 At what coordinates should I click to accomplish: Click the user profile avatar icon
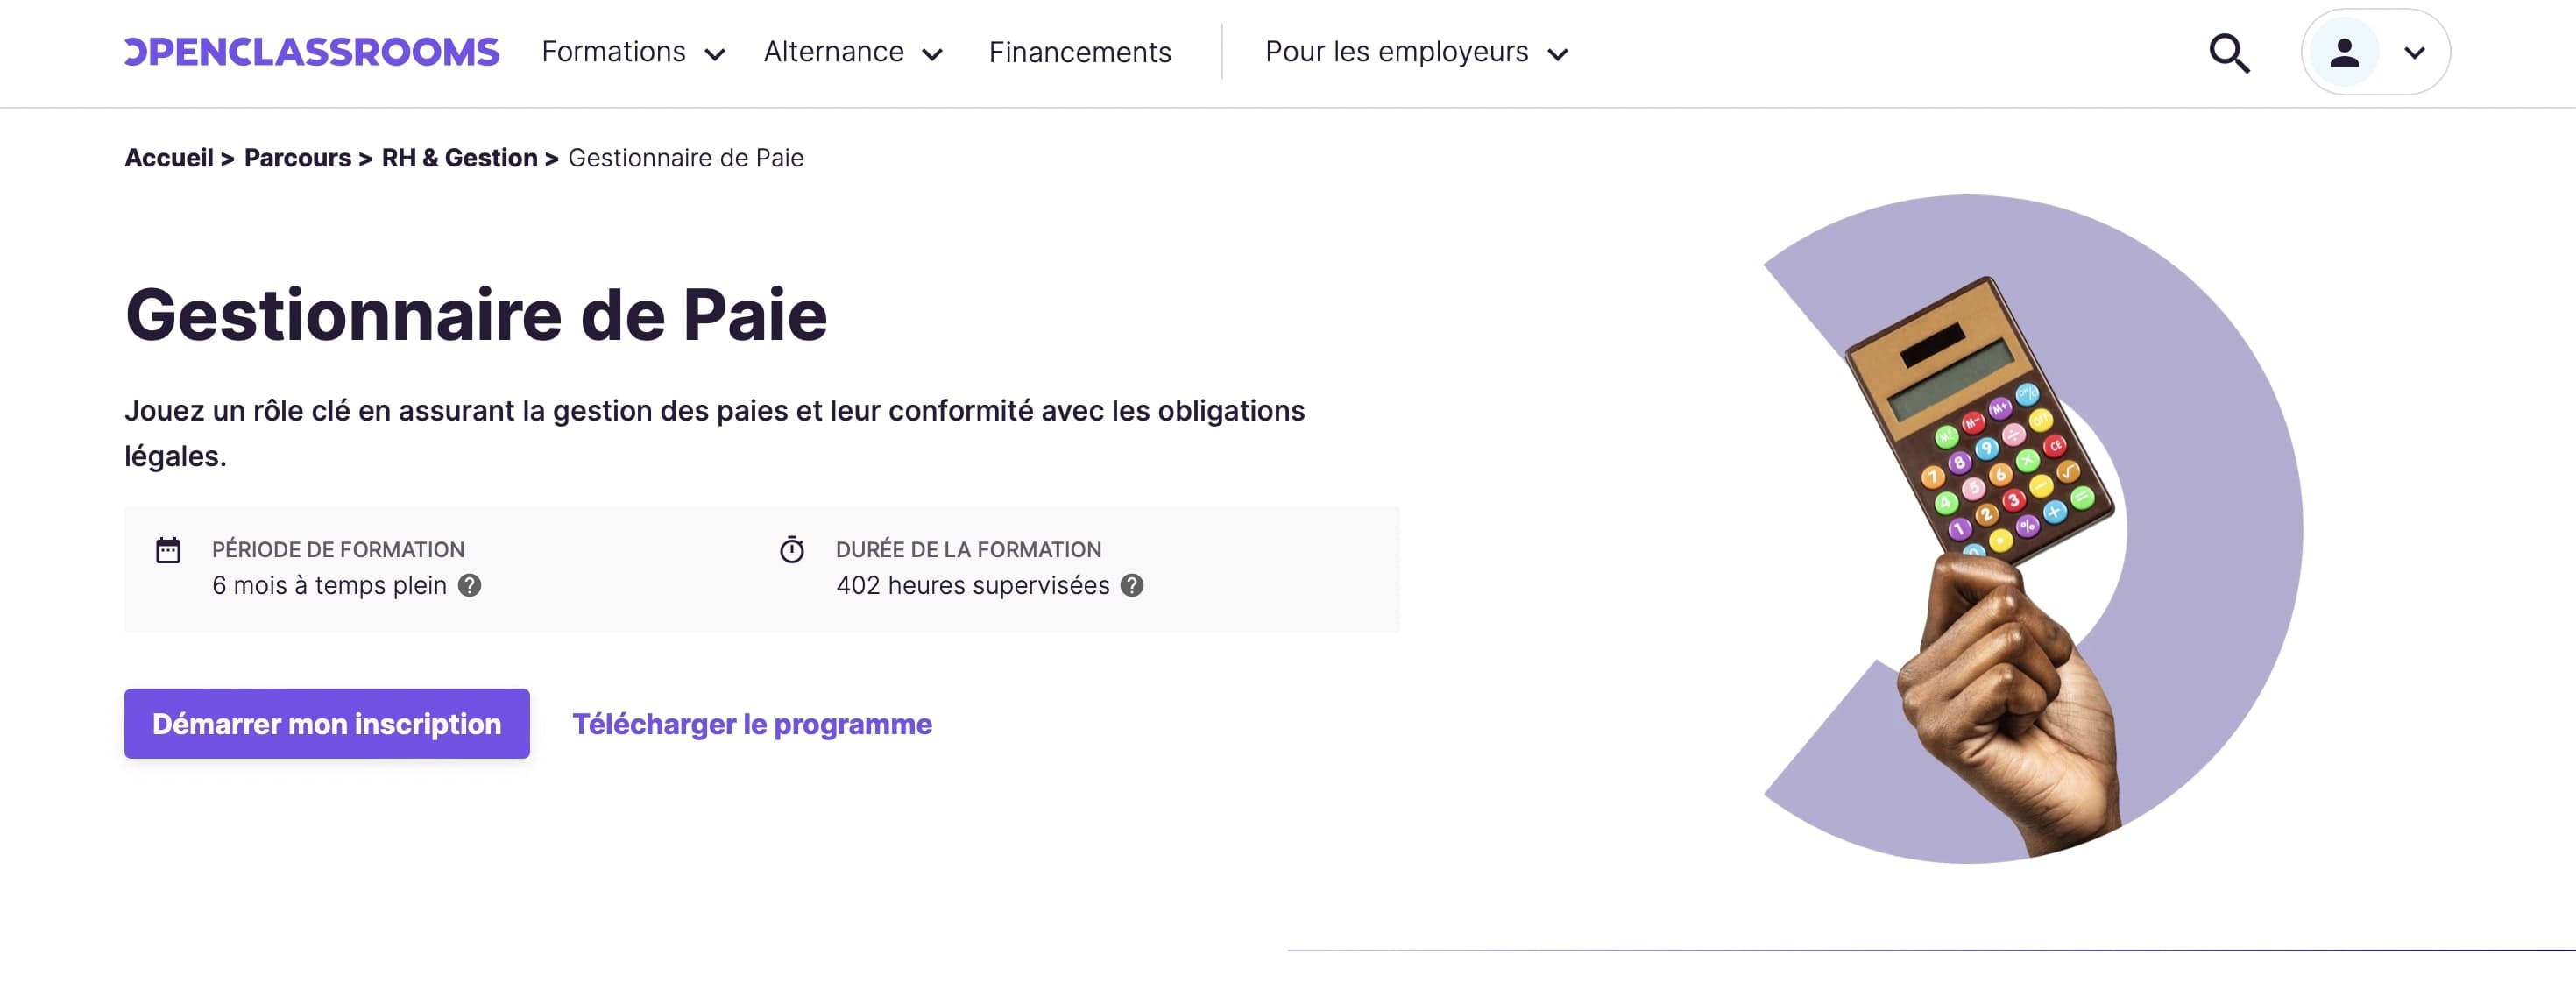tap(2344, 52)
